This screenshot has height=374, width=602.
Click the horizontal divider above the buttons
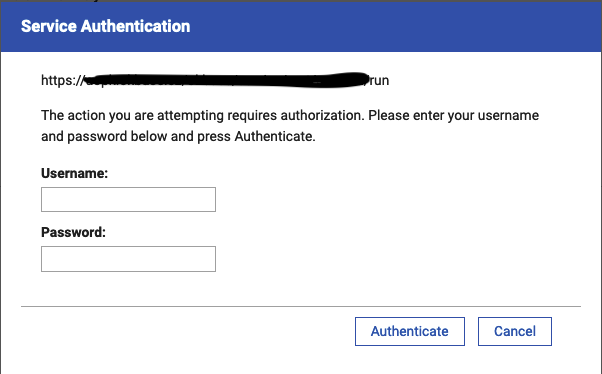(301, 306)
